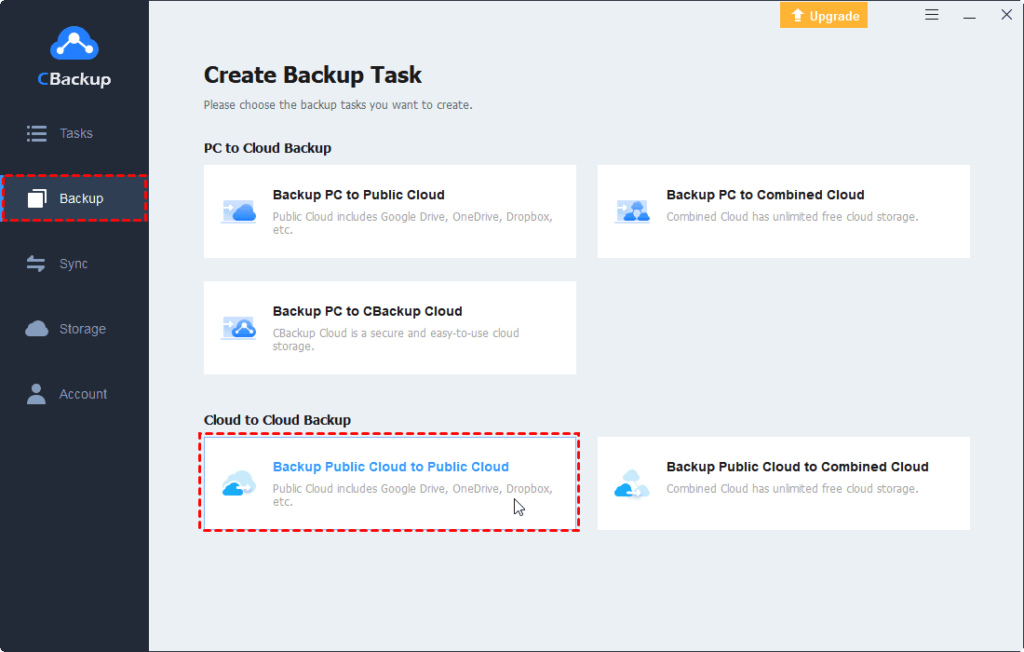Click 'Combined Cloud has unlimited' text under Backup PC
Image resolution: width=1024 pixels, height=652 pixels.
click(792, 216)
